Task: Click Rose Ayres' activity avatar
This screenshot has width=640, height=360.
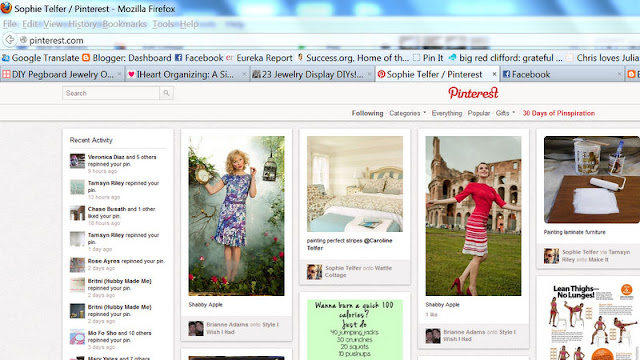Action: click(x=77, y=265)
